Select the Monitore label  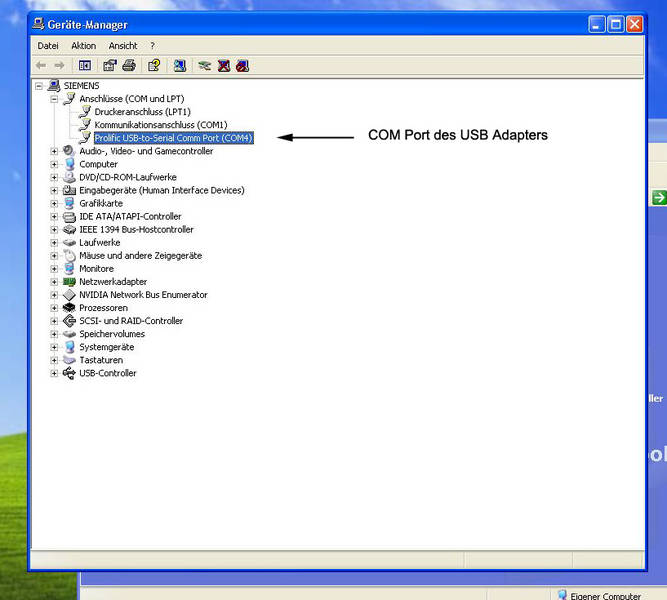96,269
